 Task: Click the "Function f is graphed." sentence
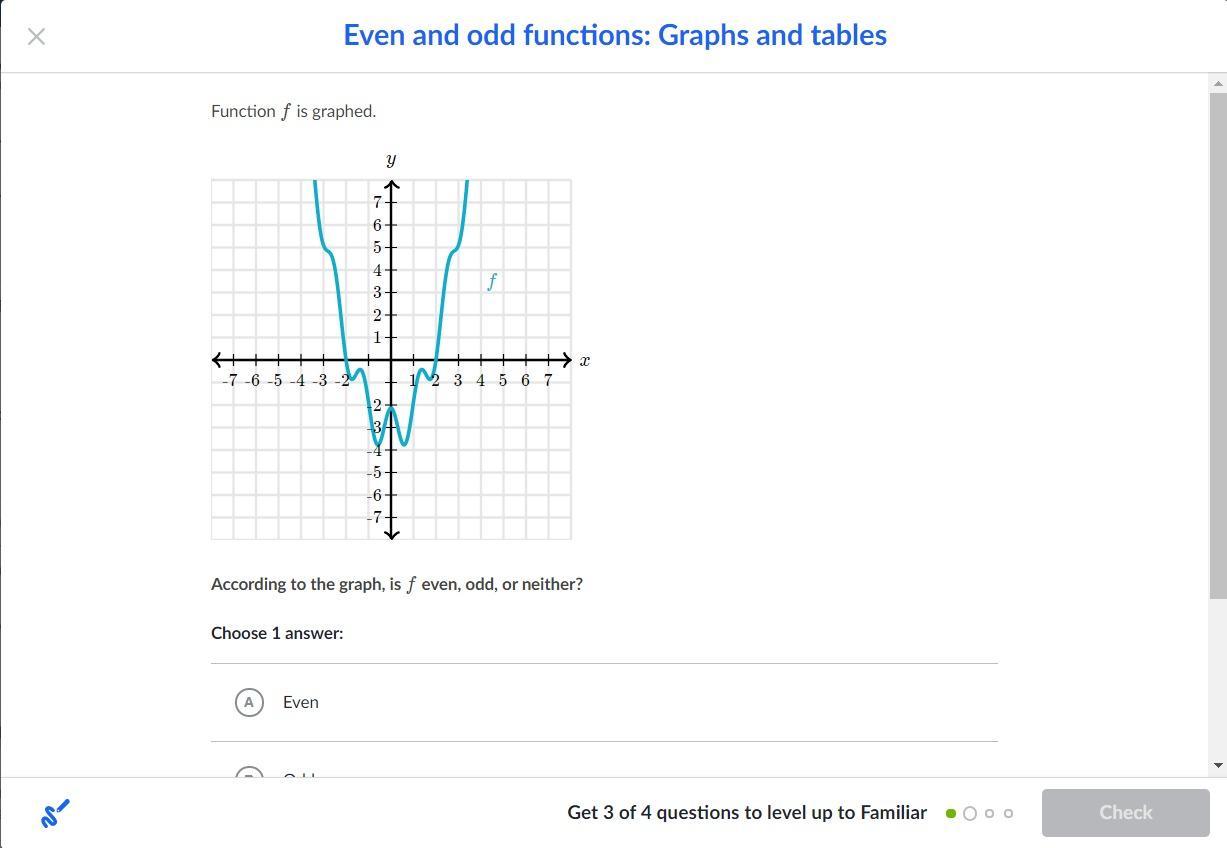pyautogui.click(x=293, y=111)
